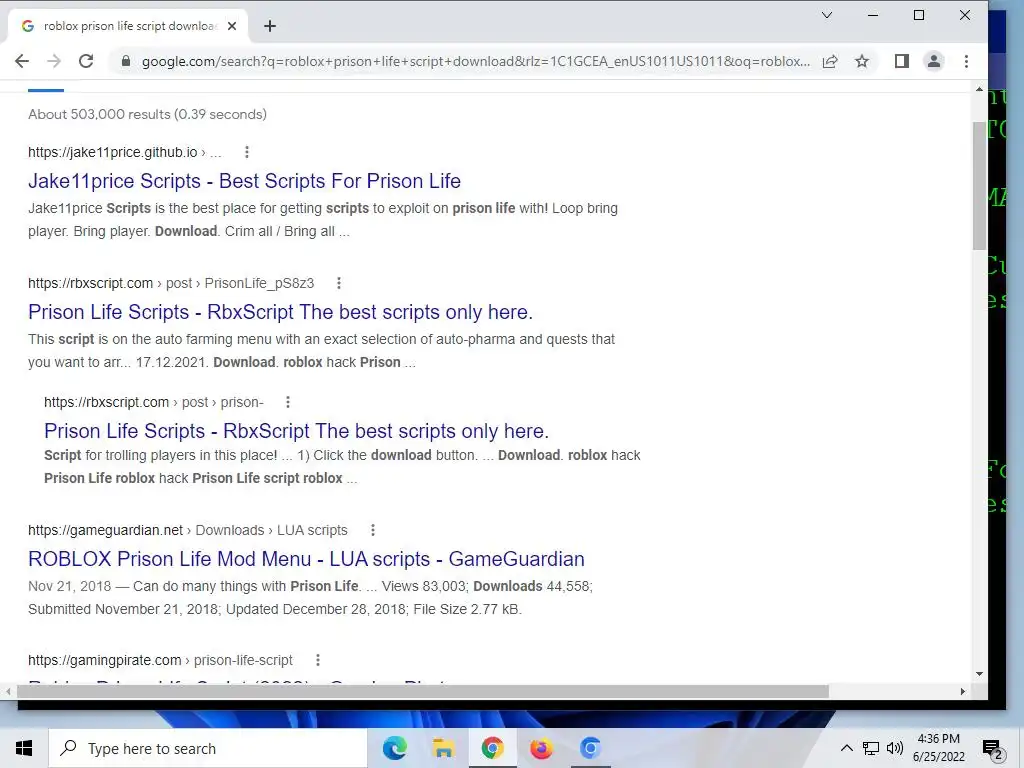Click the https://jake11price.github.io URL text
This screenshot has width=1024, height=768.
(112, 152)
